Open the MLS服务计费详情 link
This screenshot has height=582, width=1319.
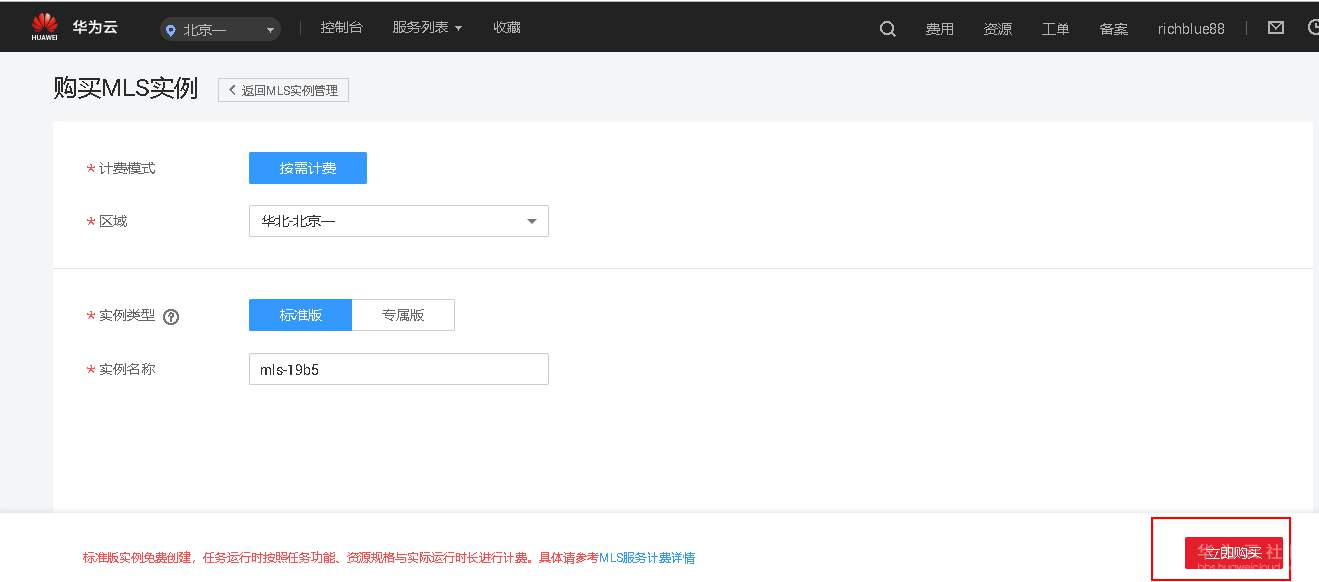(x=647, y=558)
